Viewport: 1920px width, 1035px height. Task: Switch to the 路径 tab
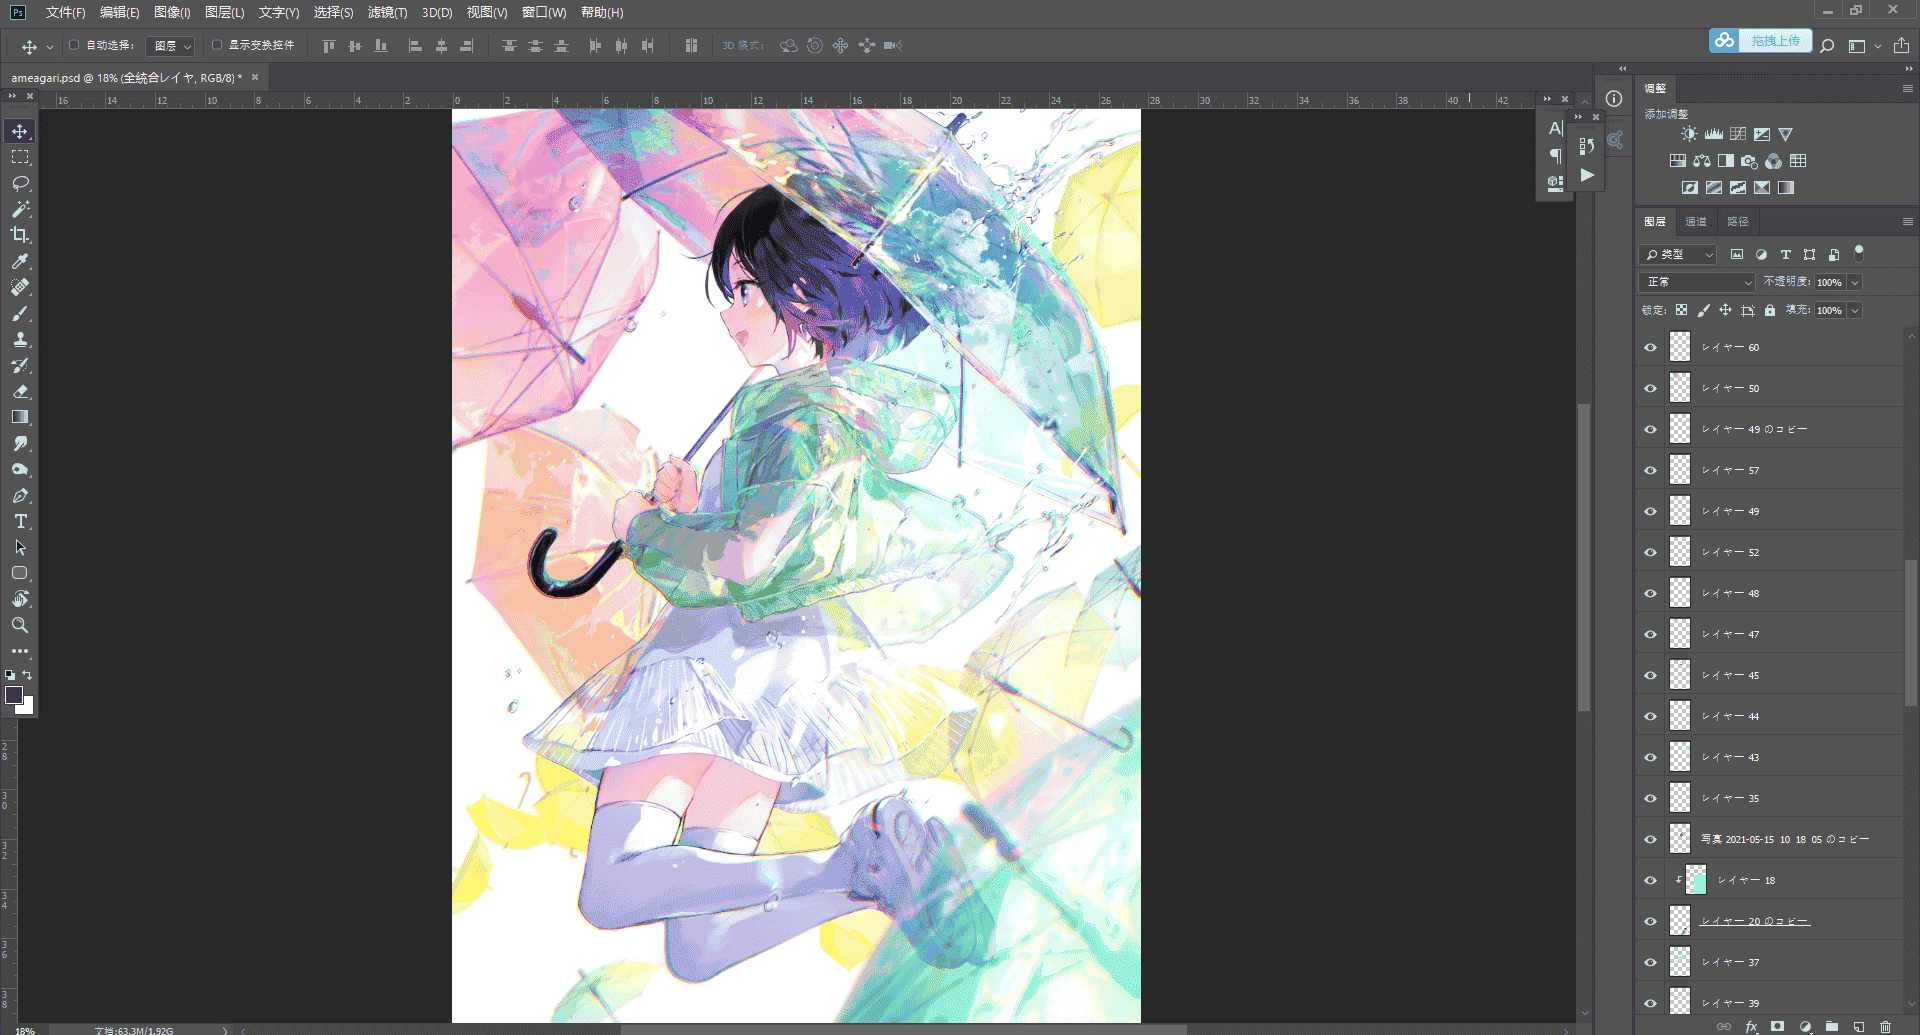click(1738, 222)
